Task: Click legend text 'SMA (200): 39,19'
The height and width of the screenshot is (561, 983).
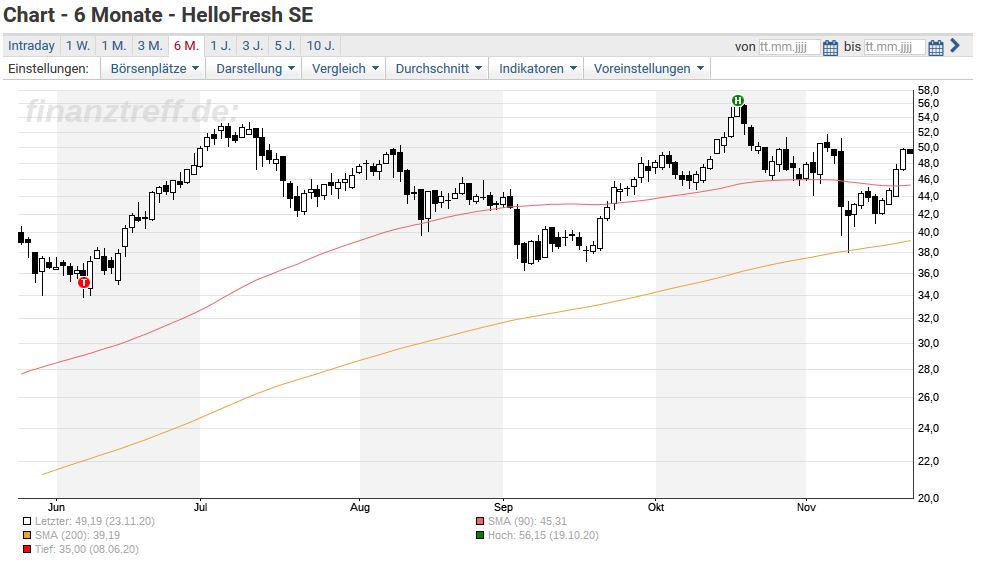Action: point(78,535)
